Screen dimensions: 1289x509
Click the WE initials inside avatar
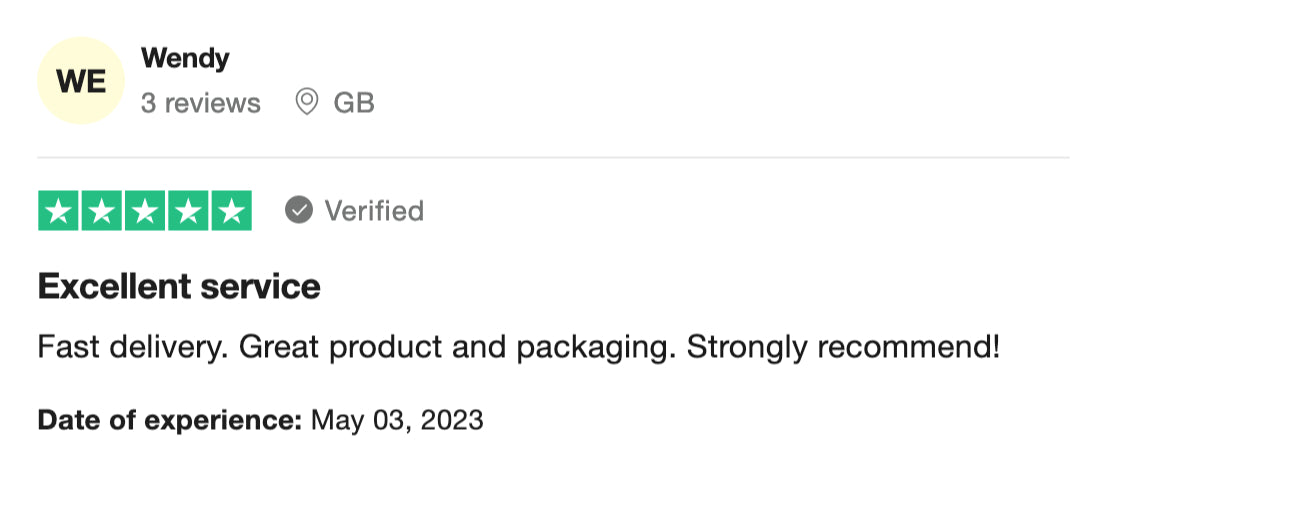(81, 82)
